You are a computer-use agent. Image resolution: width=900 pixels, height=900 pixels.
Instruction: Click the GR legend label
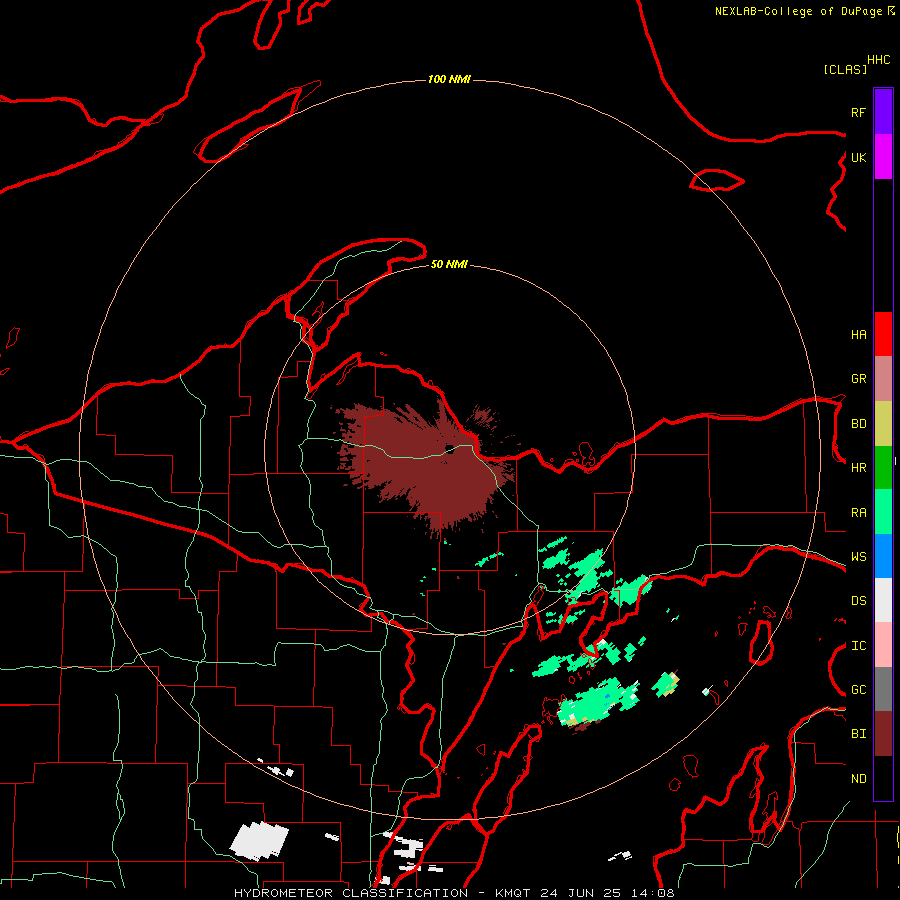click(x=858, y=379)
